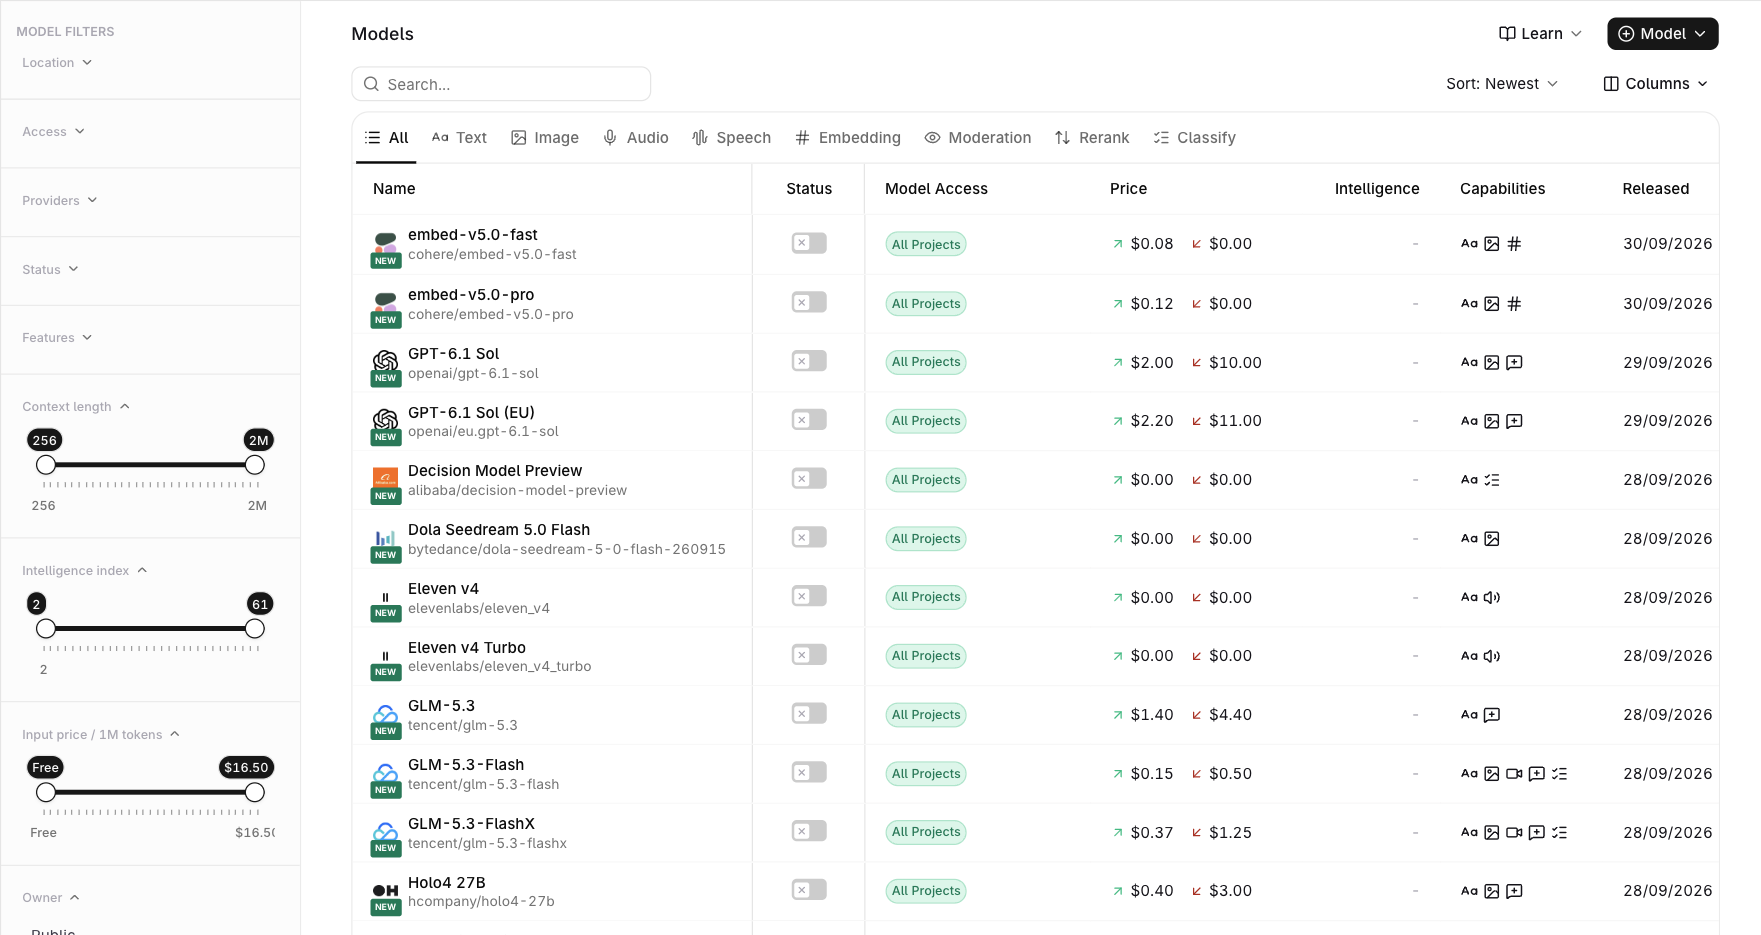Click the Context length maximum slider handle

coord(255,465)
